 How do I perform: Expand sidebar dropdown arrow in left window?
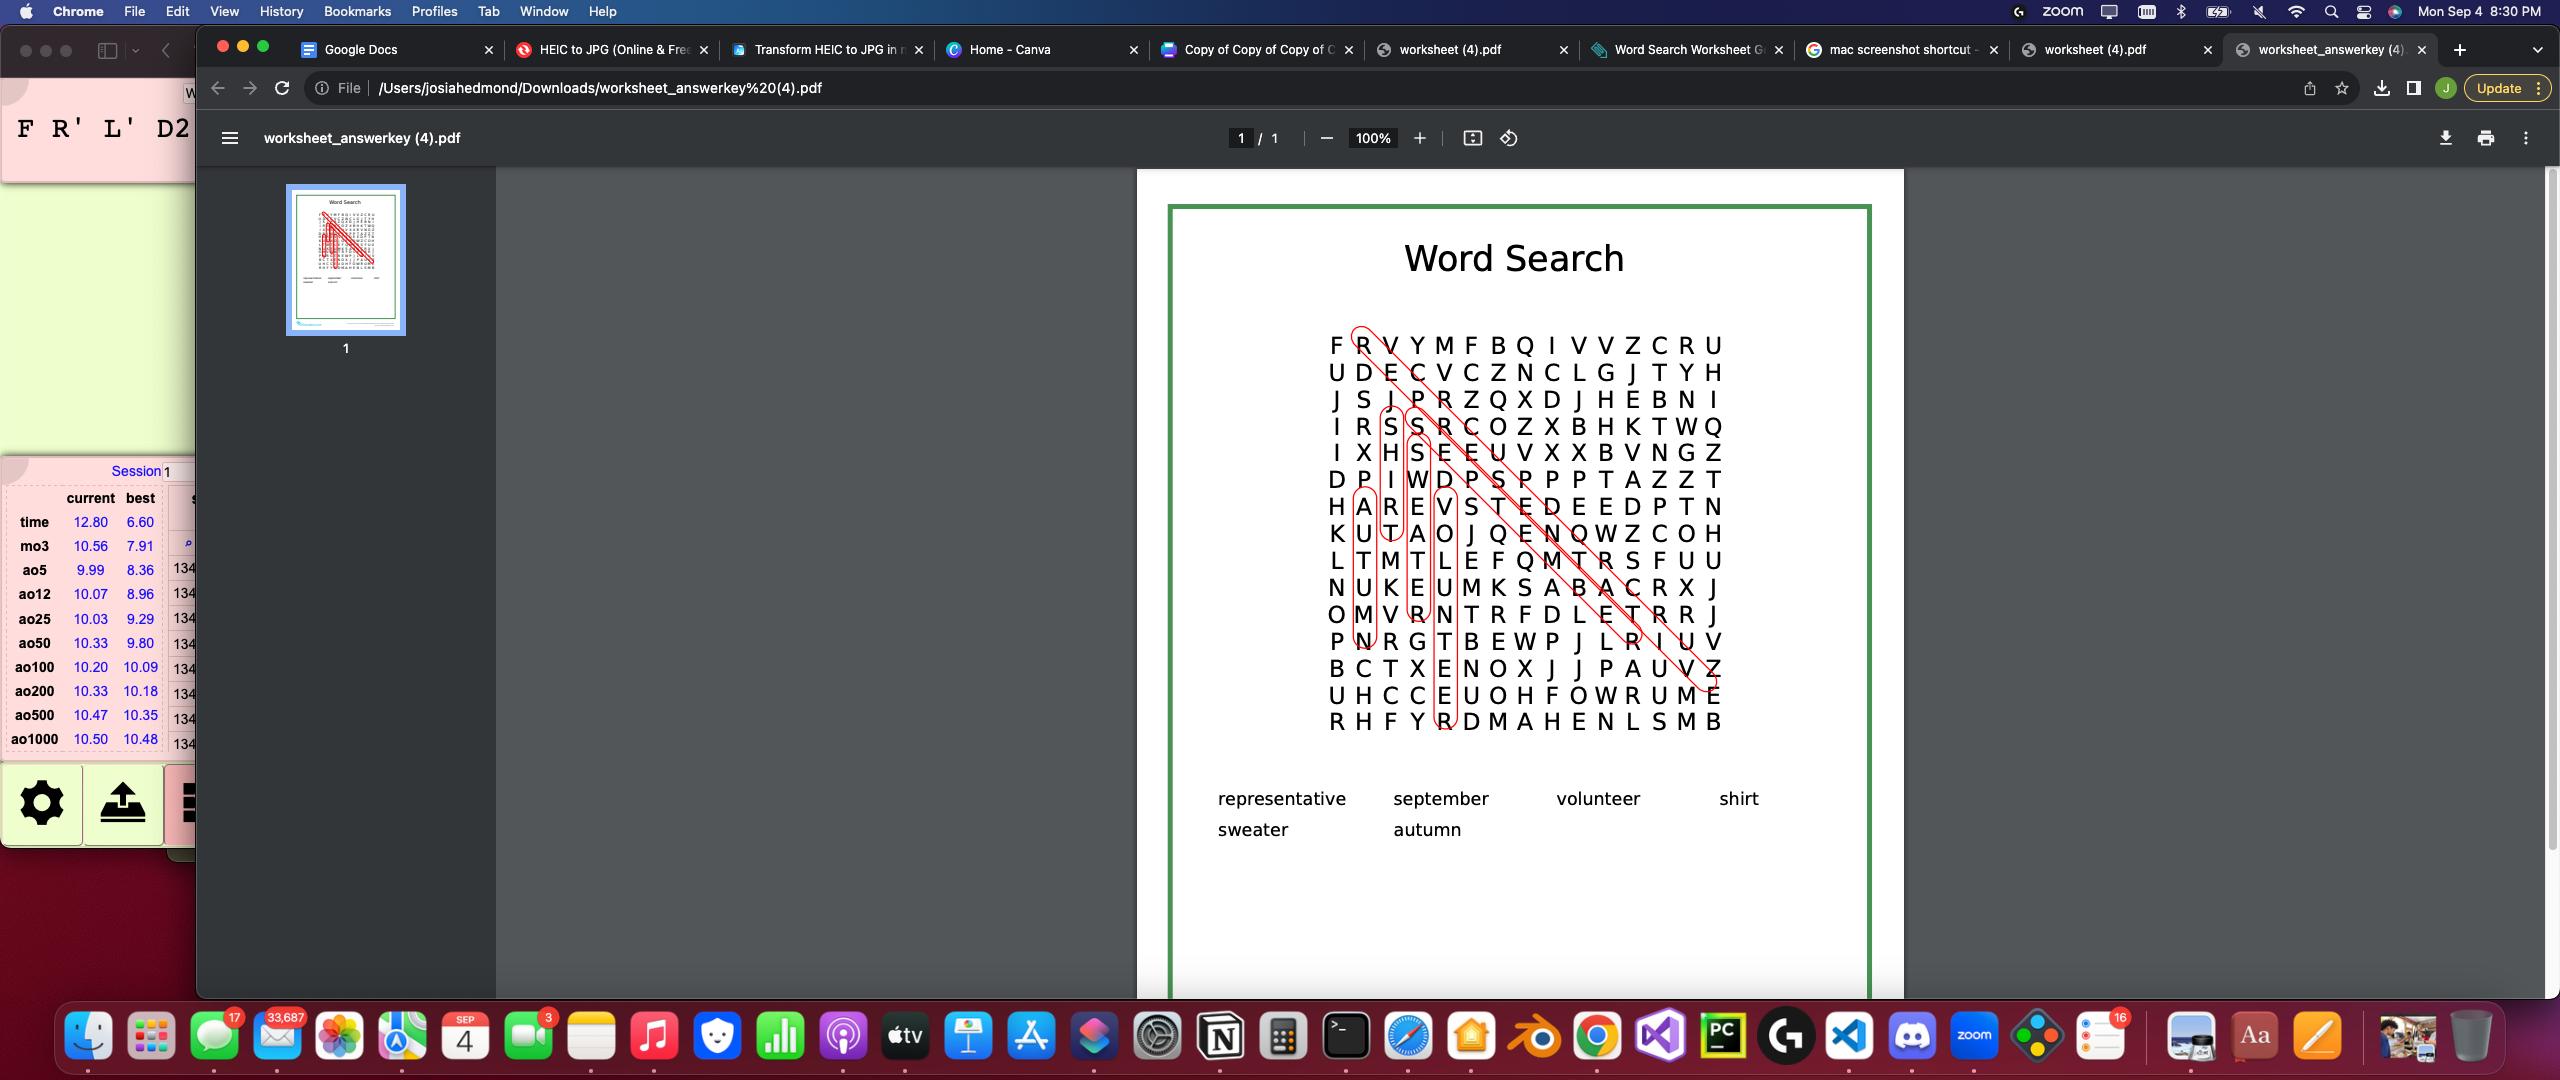coord(136,50)
